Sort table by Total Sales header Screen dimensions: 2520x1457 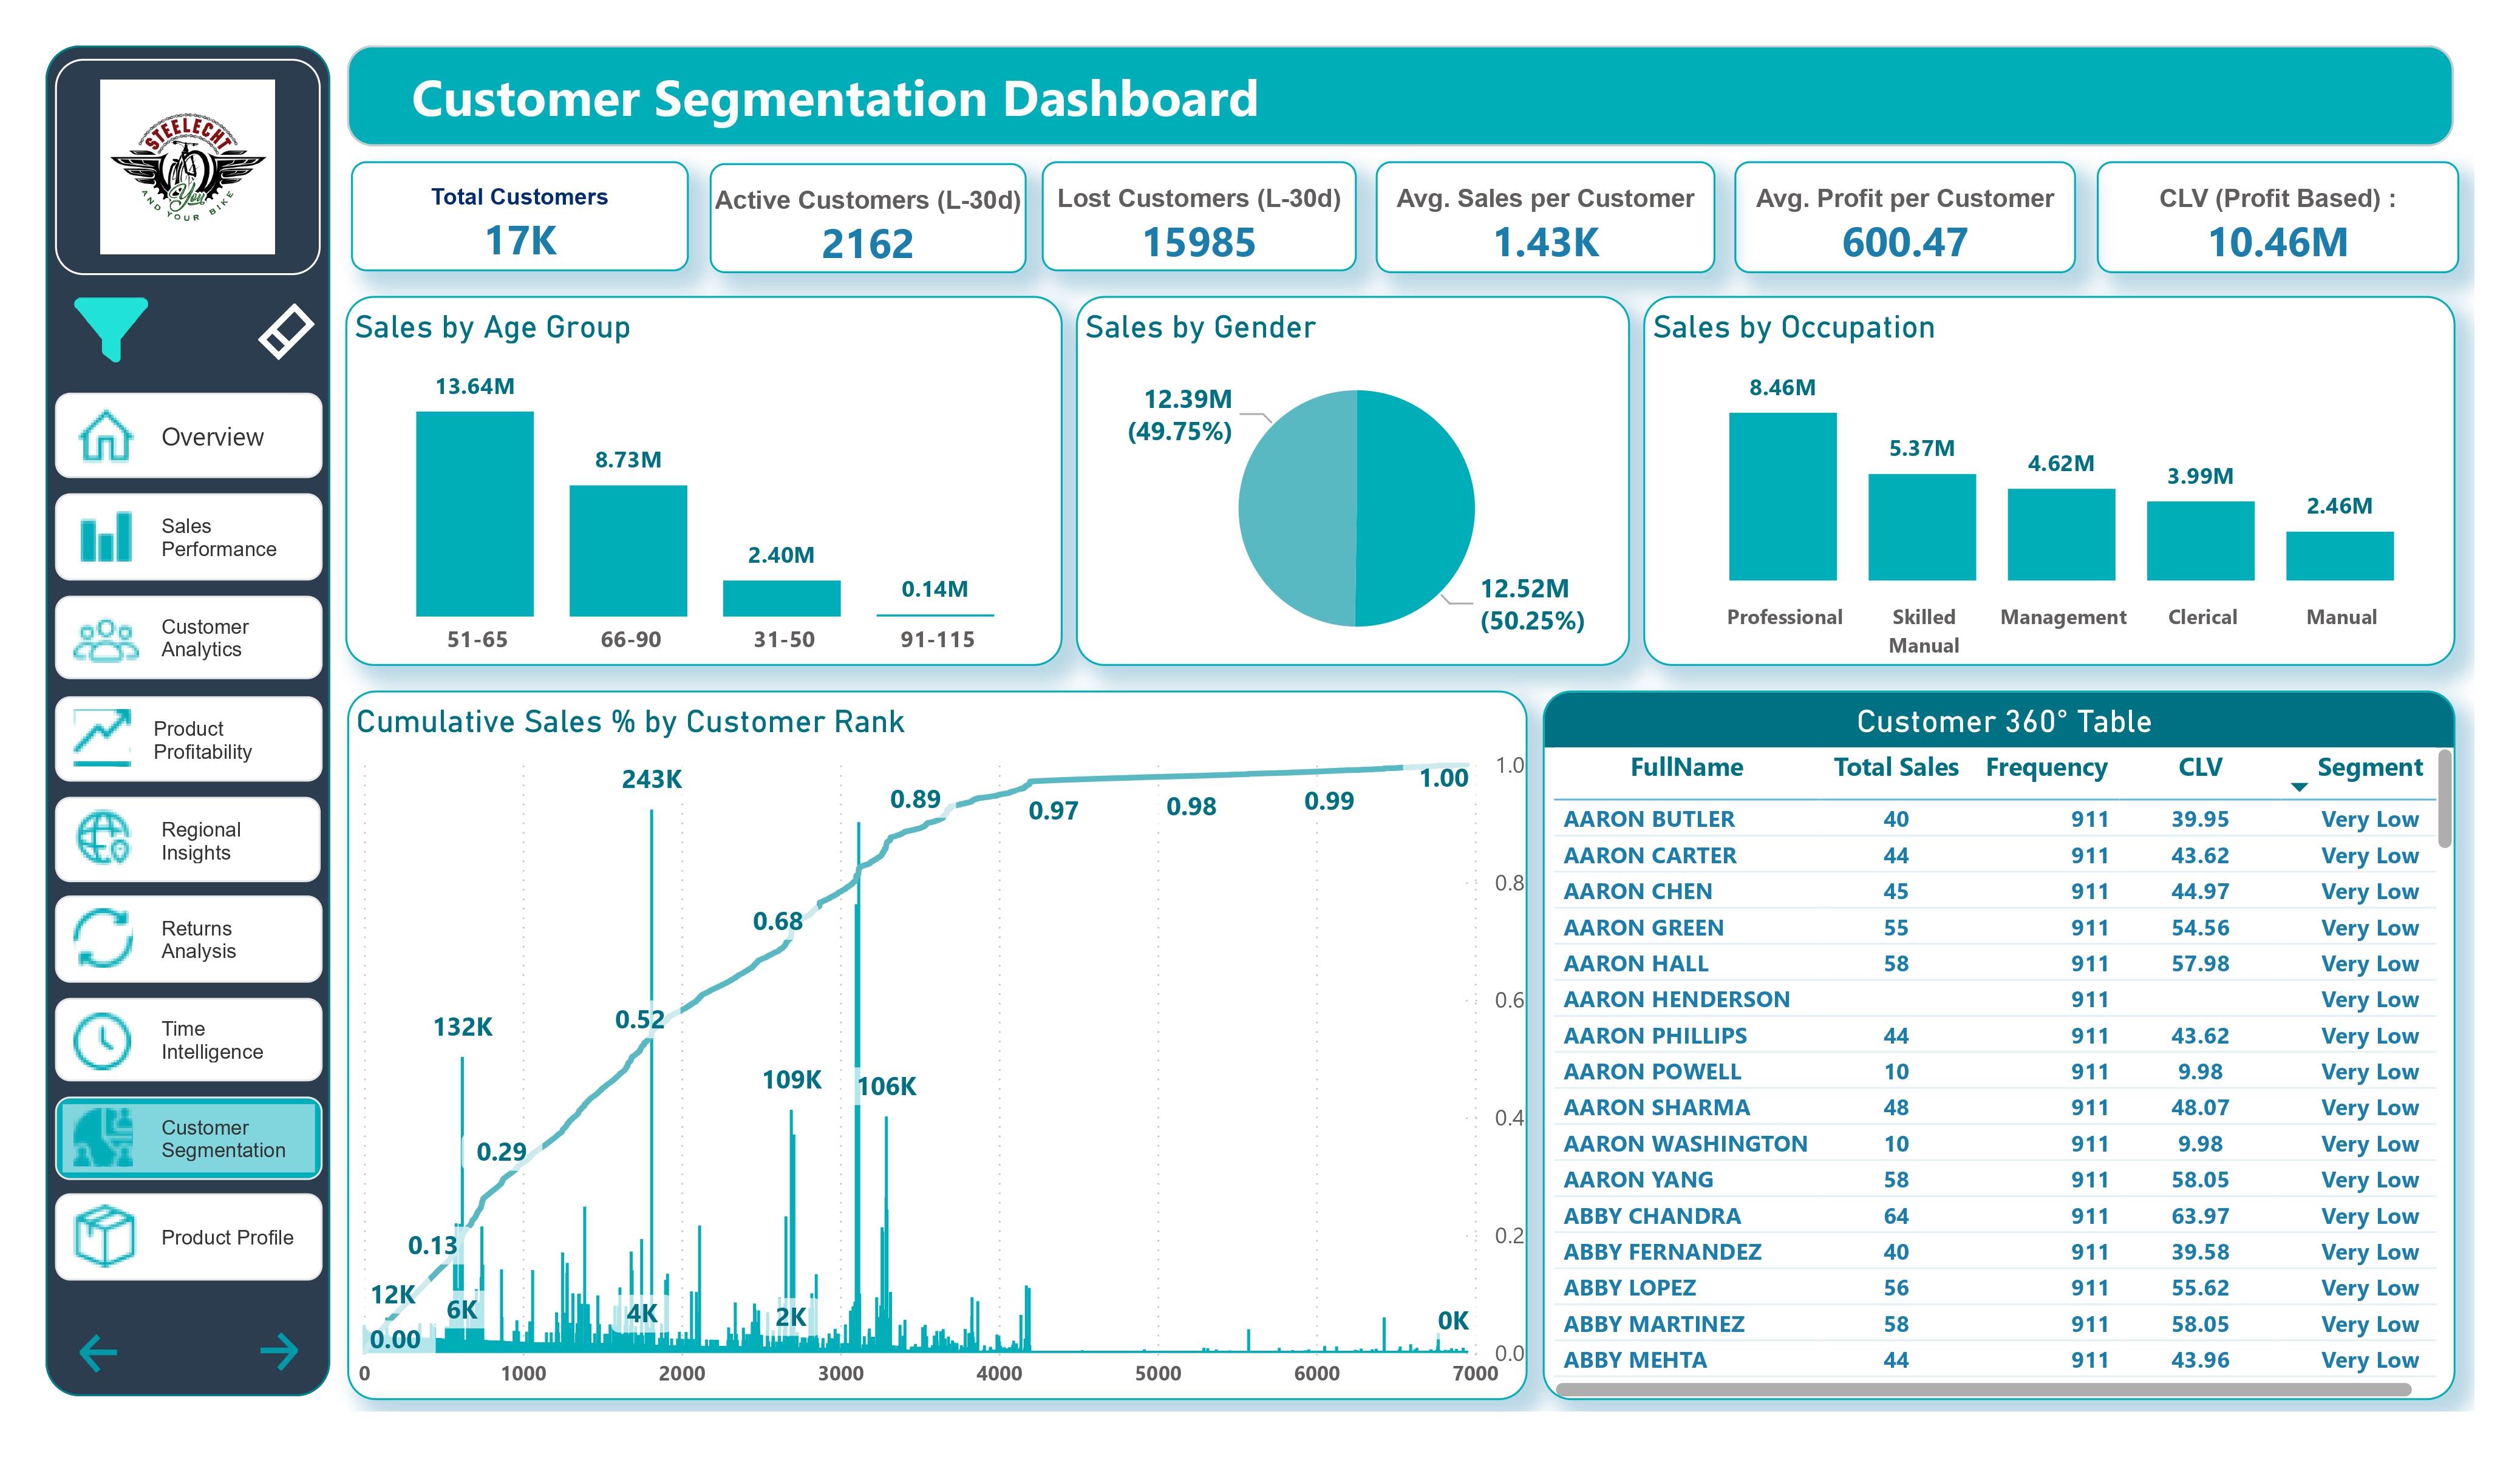(1895, 767)
